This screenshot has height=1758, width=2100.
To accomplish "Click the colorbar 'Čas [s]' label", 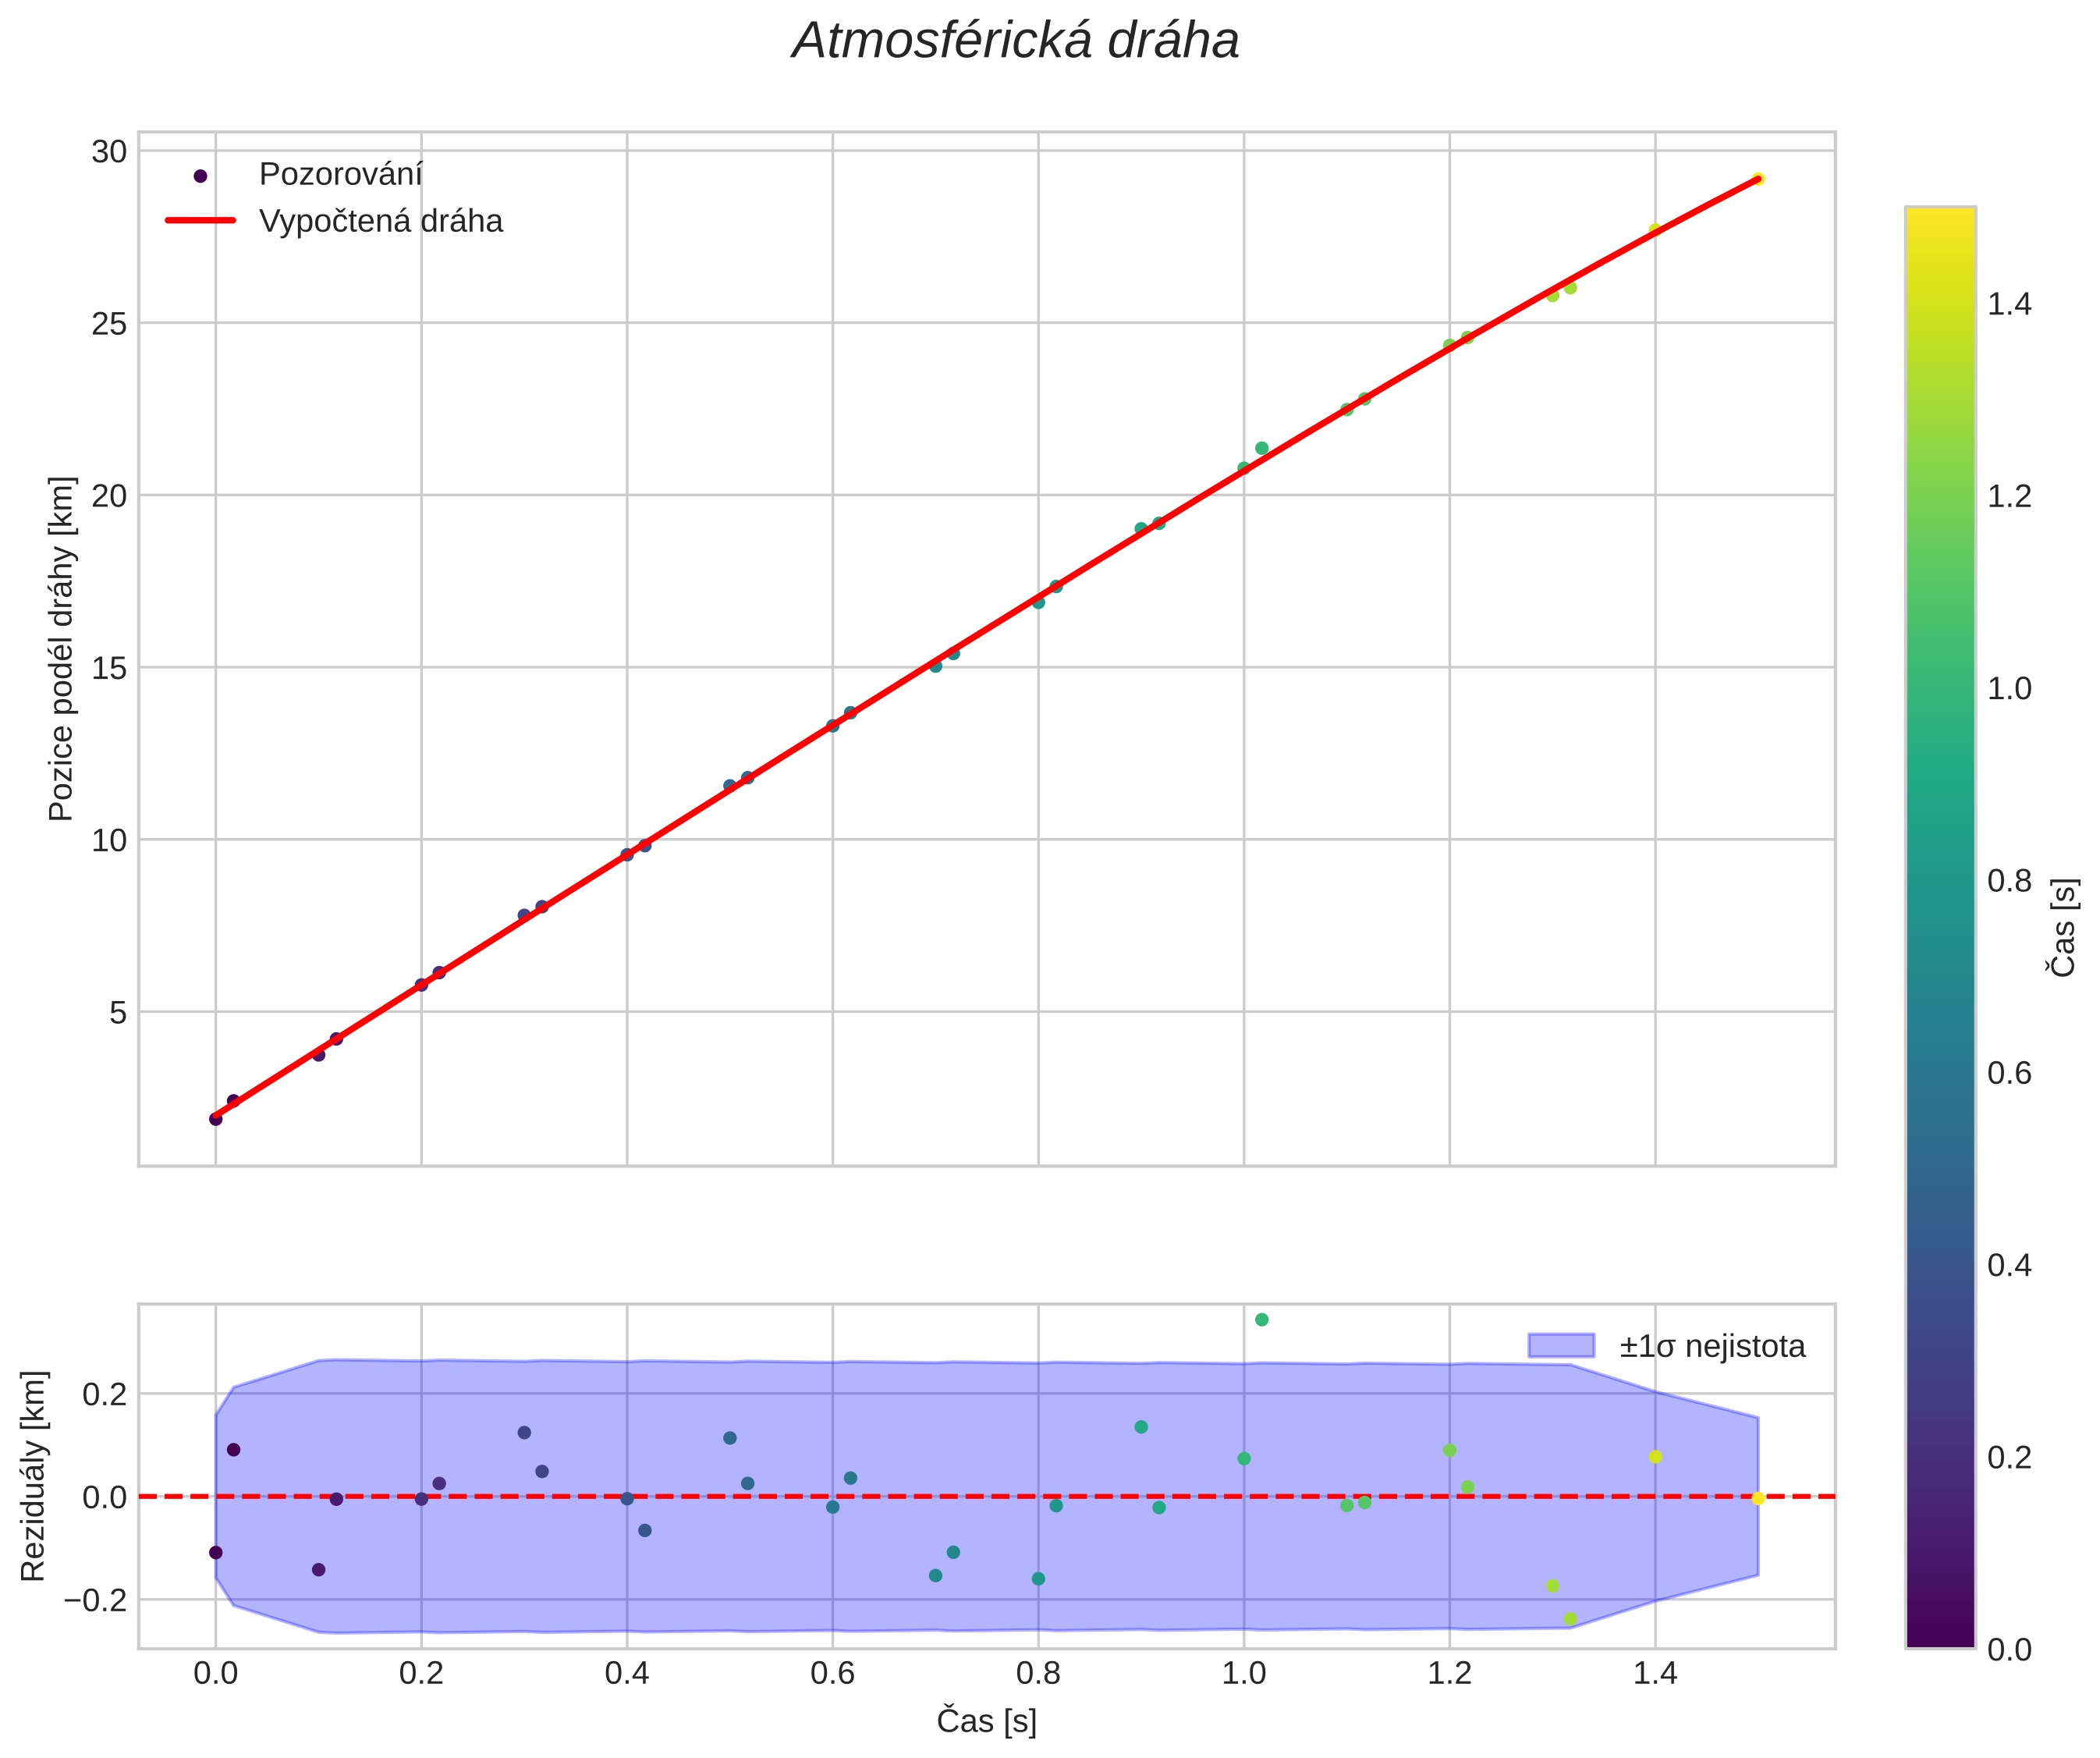I will point(2063,927).
